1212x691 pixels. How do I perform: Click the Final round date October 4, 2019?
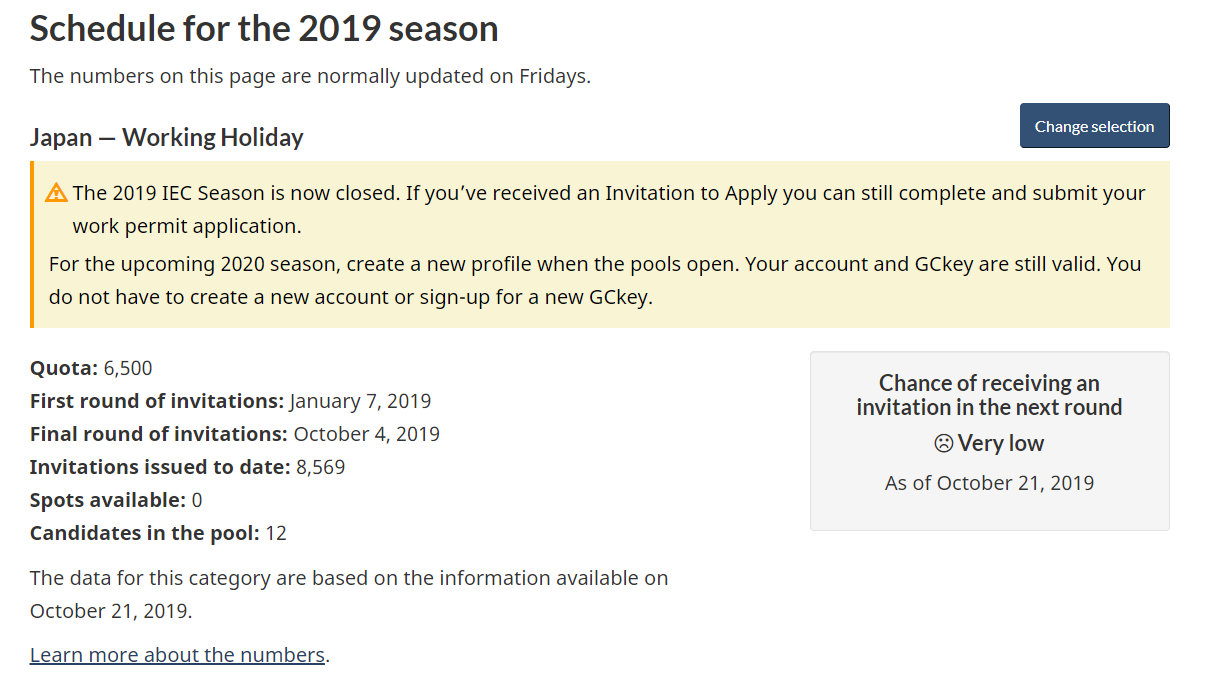(366, 434)
